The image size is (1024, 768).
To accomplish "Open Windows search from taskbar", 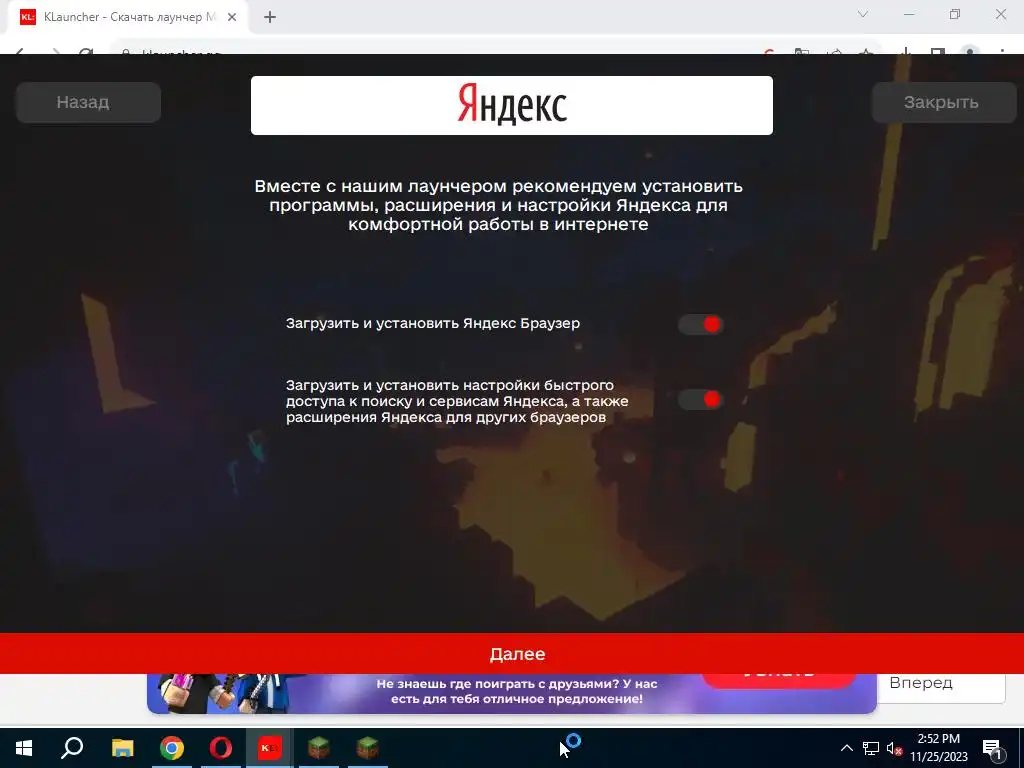I will (72, 748).
